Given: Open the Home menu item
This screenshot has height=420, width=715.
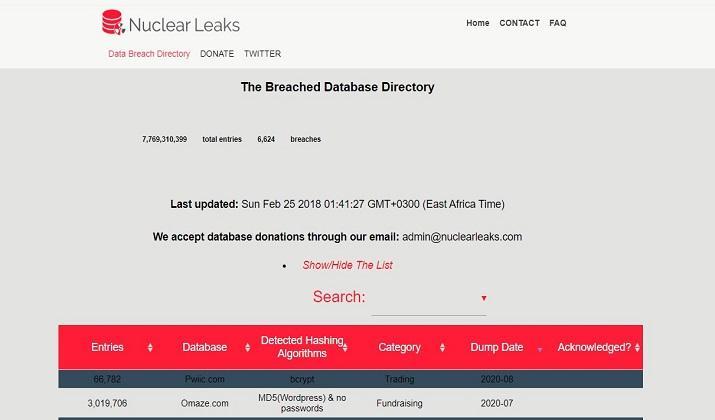Looking at the screenshot, I should coord(477,23).
